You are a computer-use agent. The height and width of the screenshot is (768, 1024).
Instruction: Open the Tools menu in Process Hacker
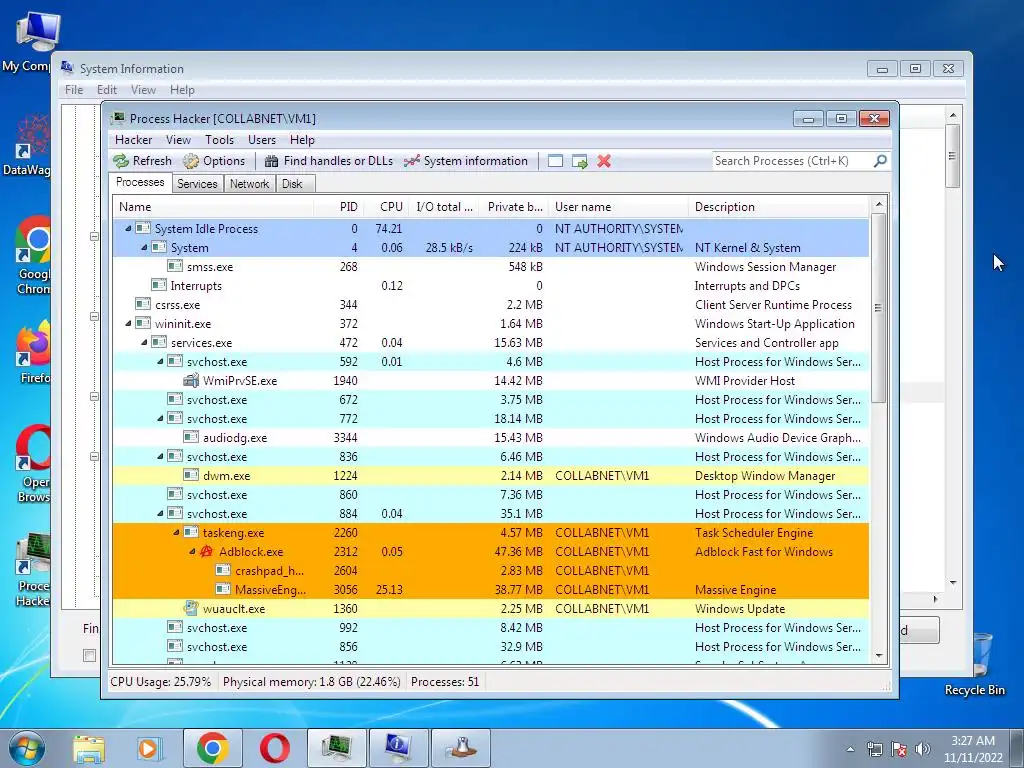coord(219,140)
